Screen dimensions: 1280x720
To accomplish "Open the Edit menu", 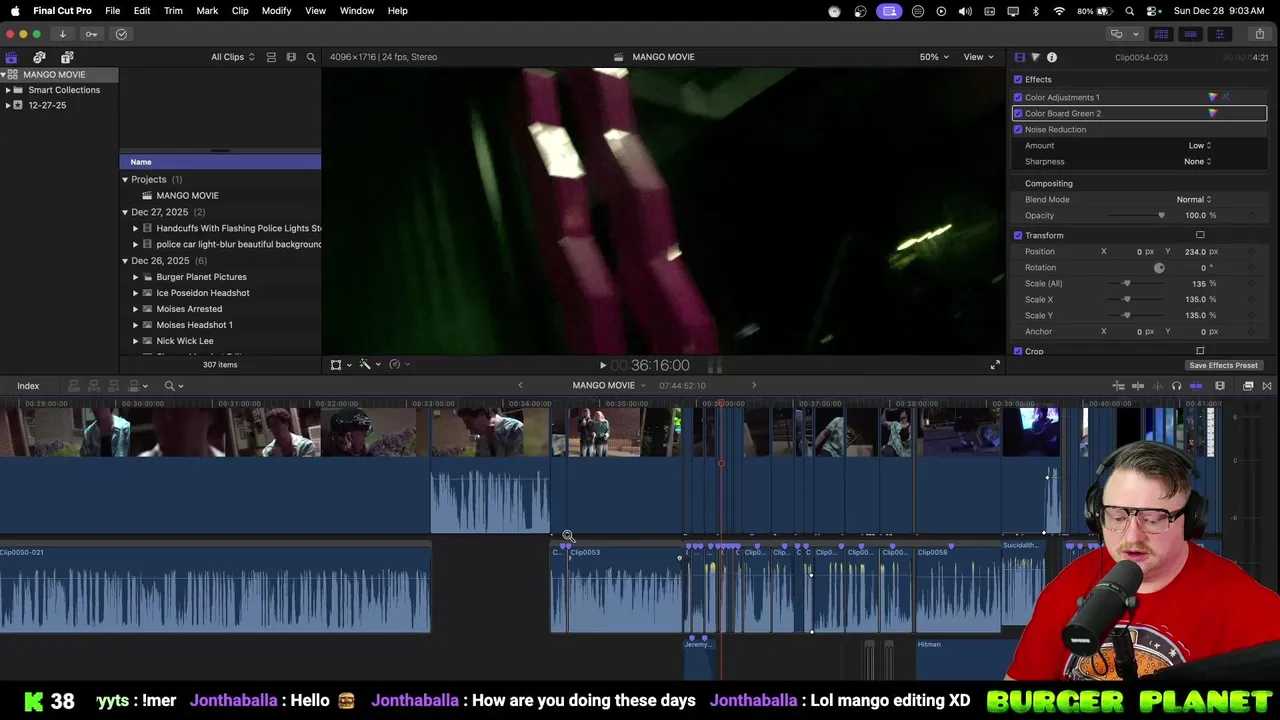I will coord(142,11).
